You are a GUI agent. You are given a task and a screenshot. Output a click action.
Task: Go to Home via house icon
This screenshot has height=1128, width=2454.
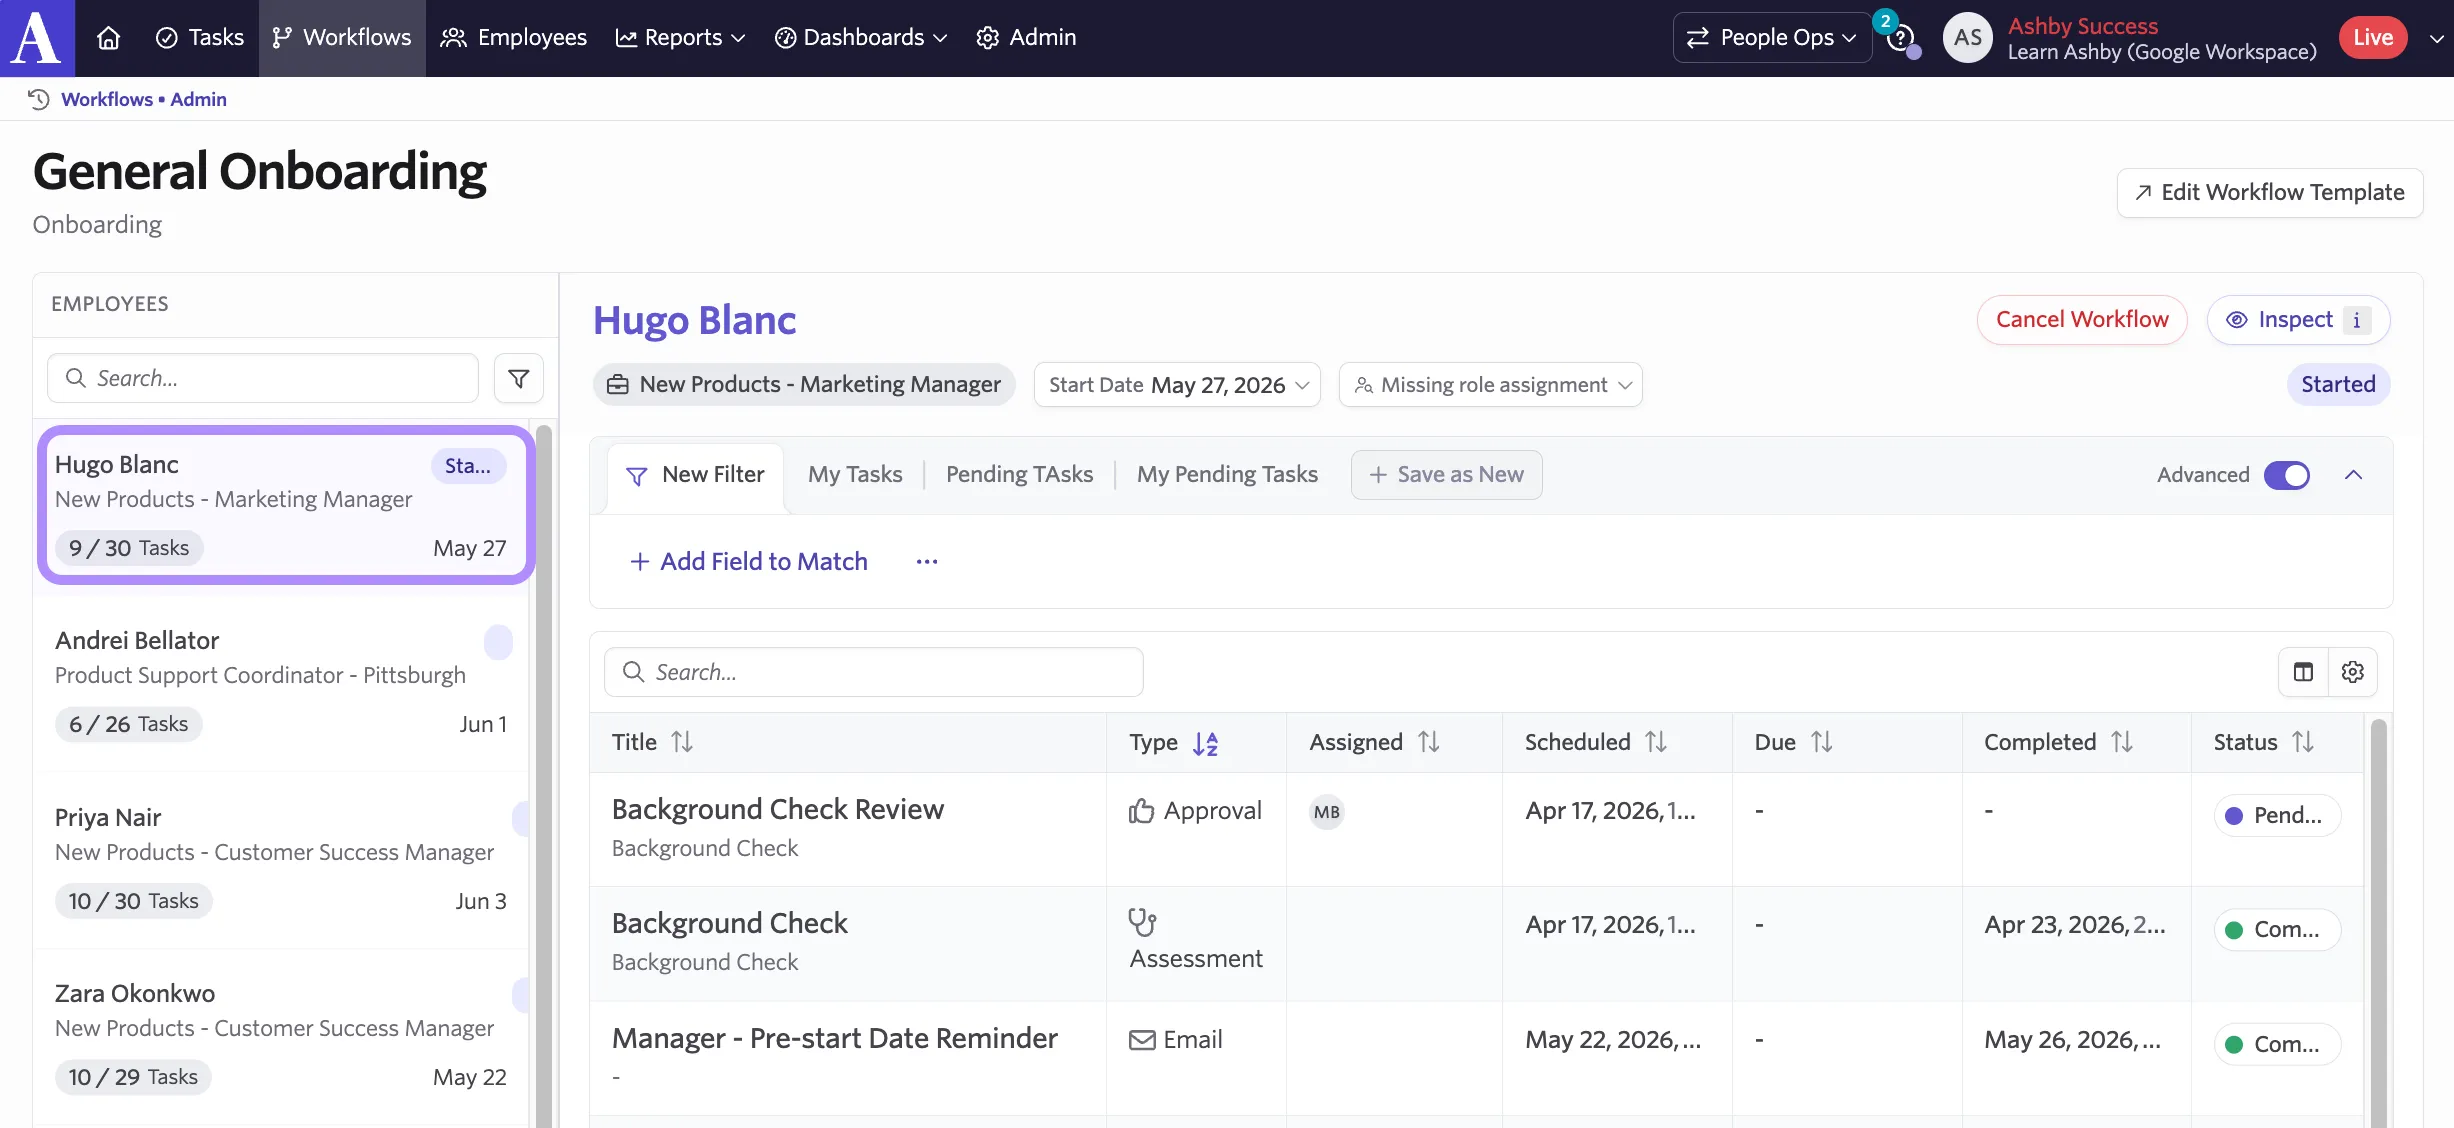pyautogui.click(x=109, y=38)
